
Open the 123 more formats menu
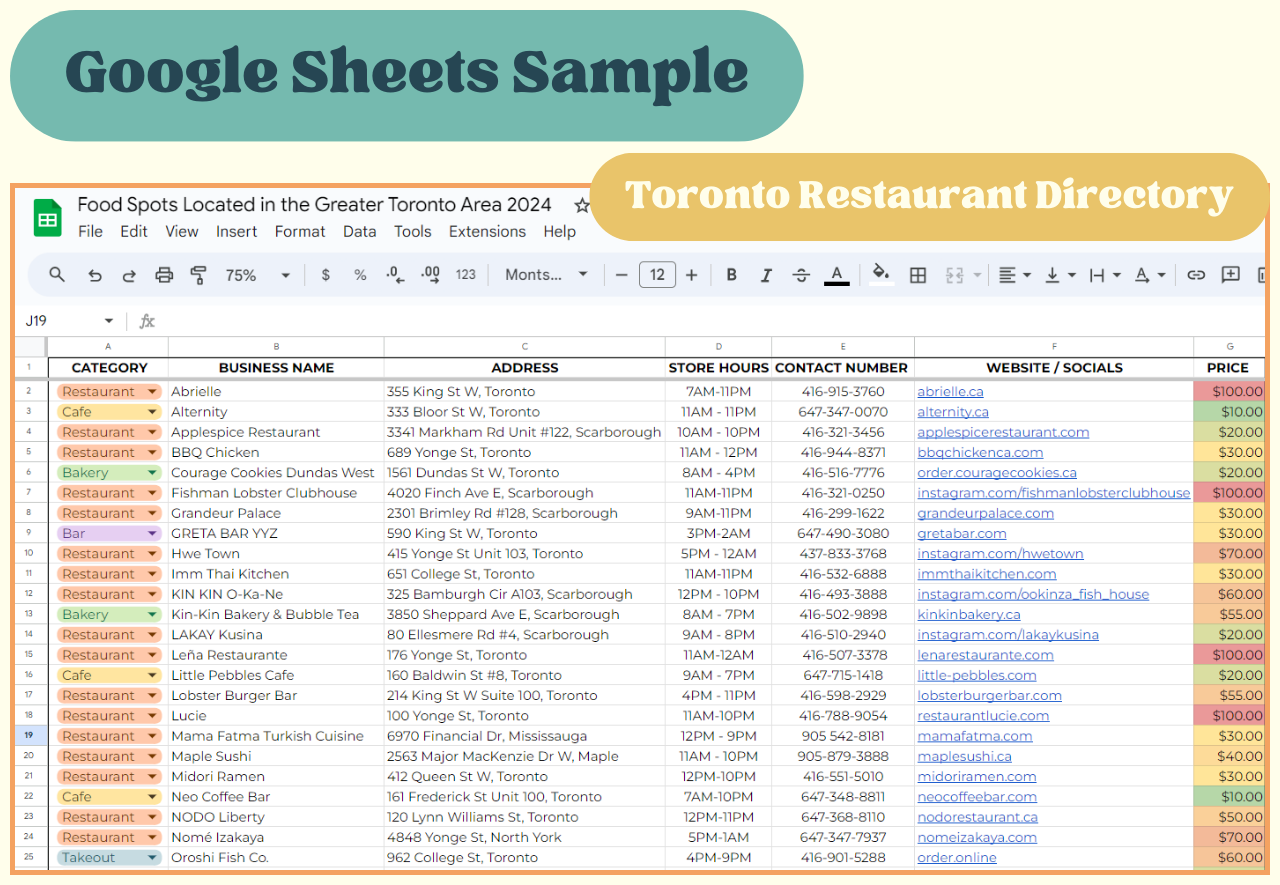coord(466,275)
